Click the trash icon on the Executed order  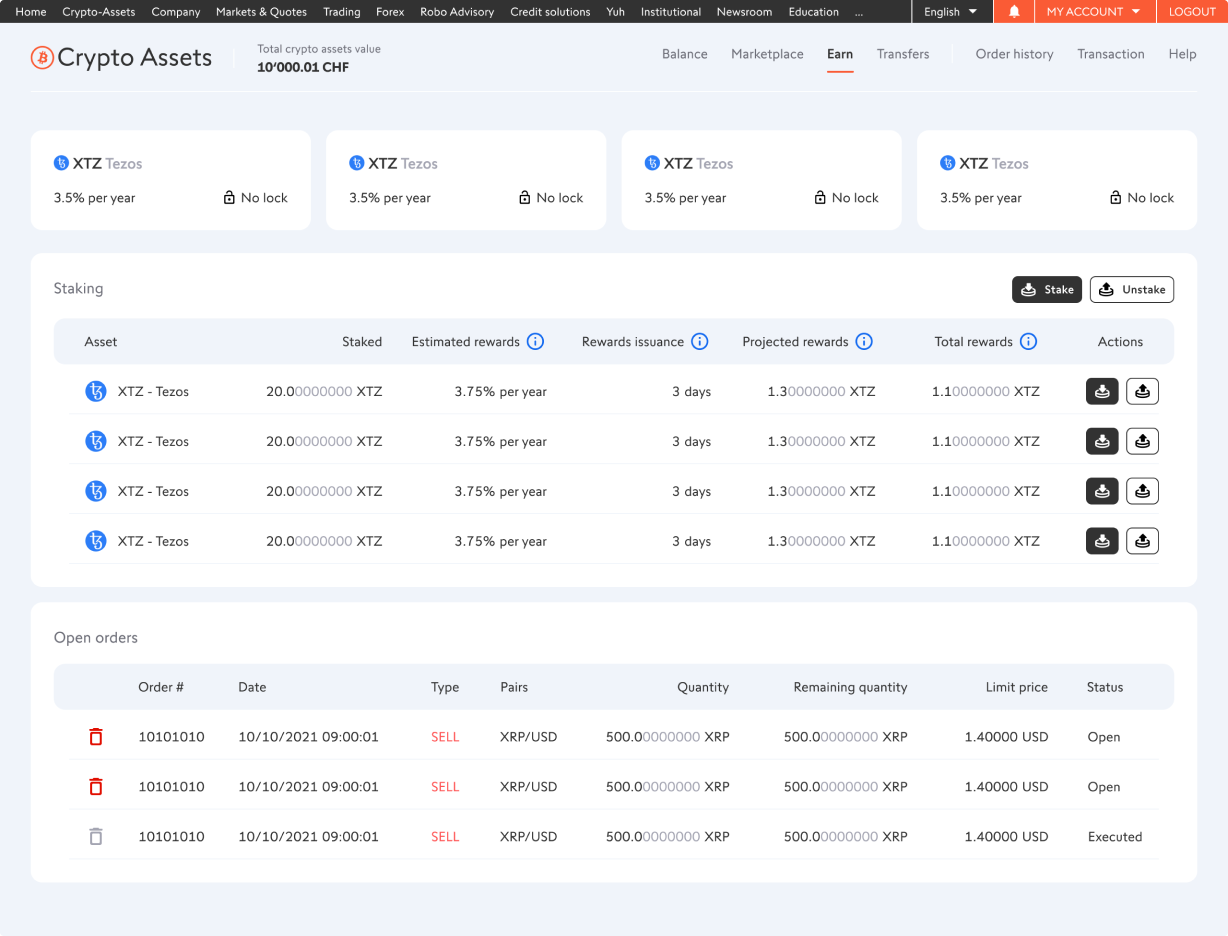96,837
